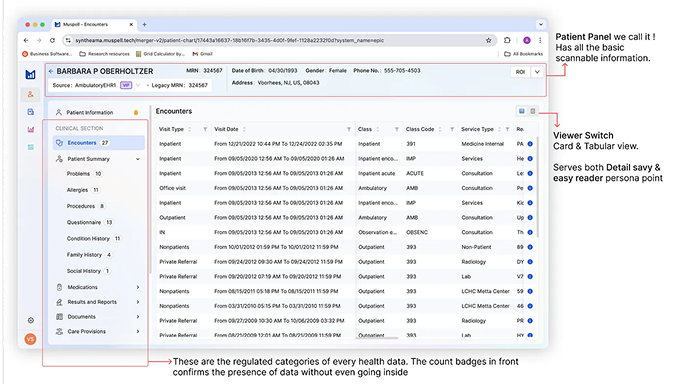Filter the Visit Type column
Viewport: 680px width, 385px height.
[x=205, y=129]
